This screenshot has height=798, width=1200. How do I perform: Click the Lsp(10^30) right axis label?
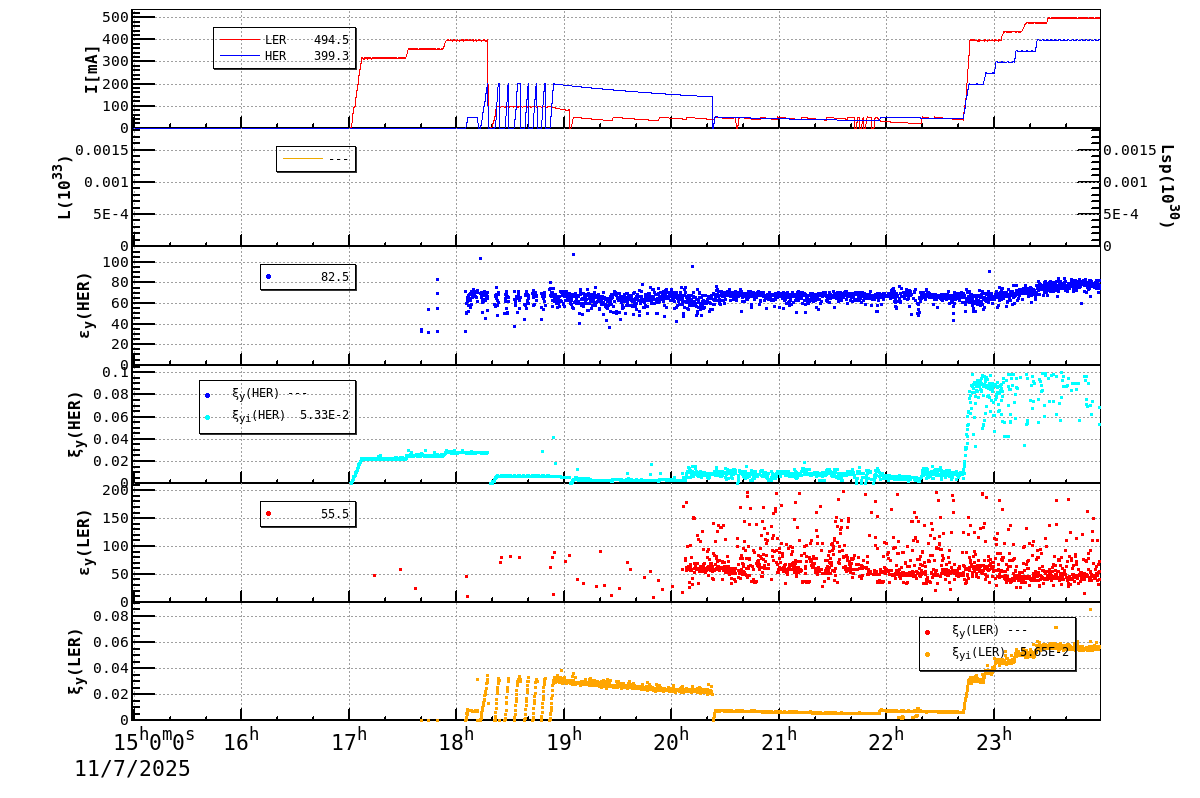coord(1166,186)
